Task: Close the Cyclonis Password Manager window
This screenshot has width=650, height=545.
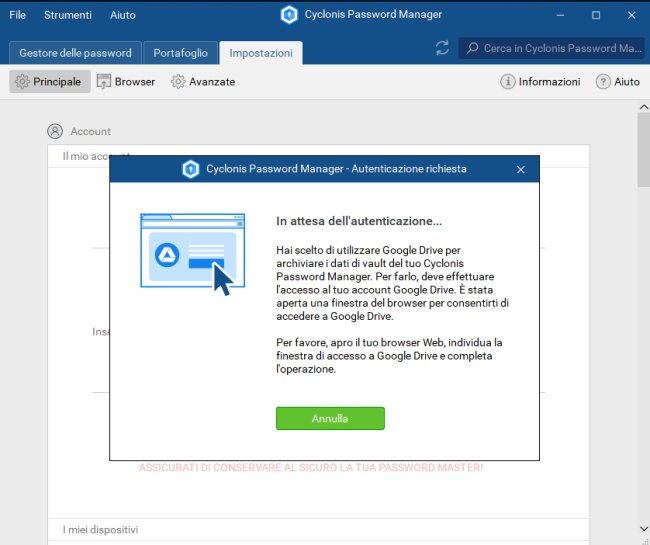Action: (631, 15)
